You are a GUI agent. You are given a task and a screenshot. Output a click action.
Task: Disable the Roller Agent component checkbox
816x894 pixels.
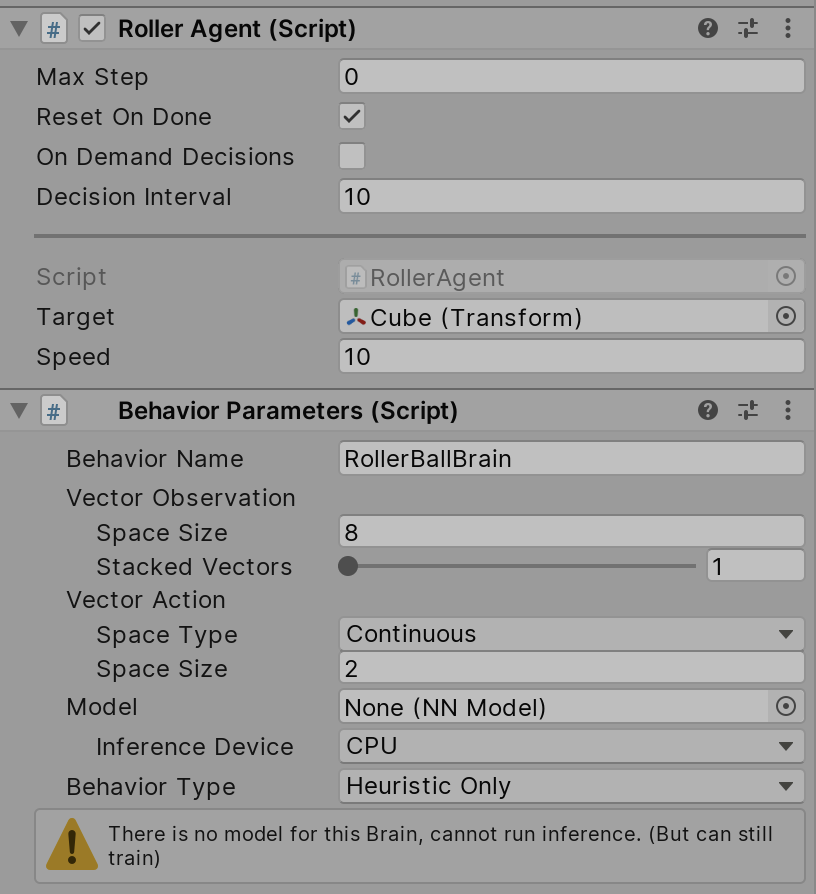(89, 28)
